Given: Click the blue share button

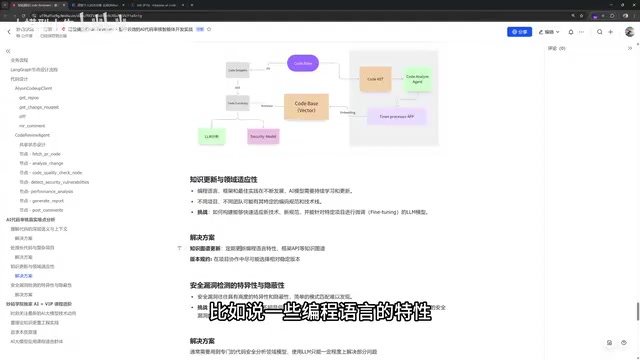Looking at the screenshot, I should [519, 32].
